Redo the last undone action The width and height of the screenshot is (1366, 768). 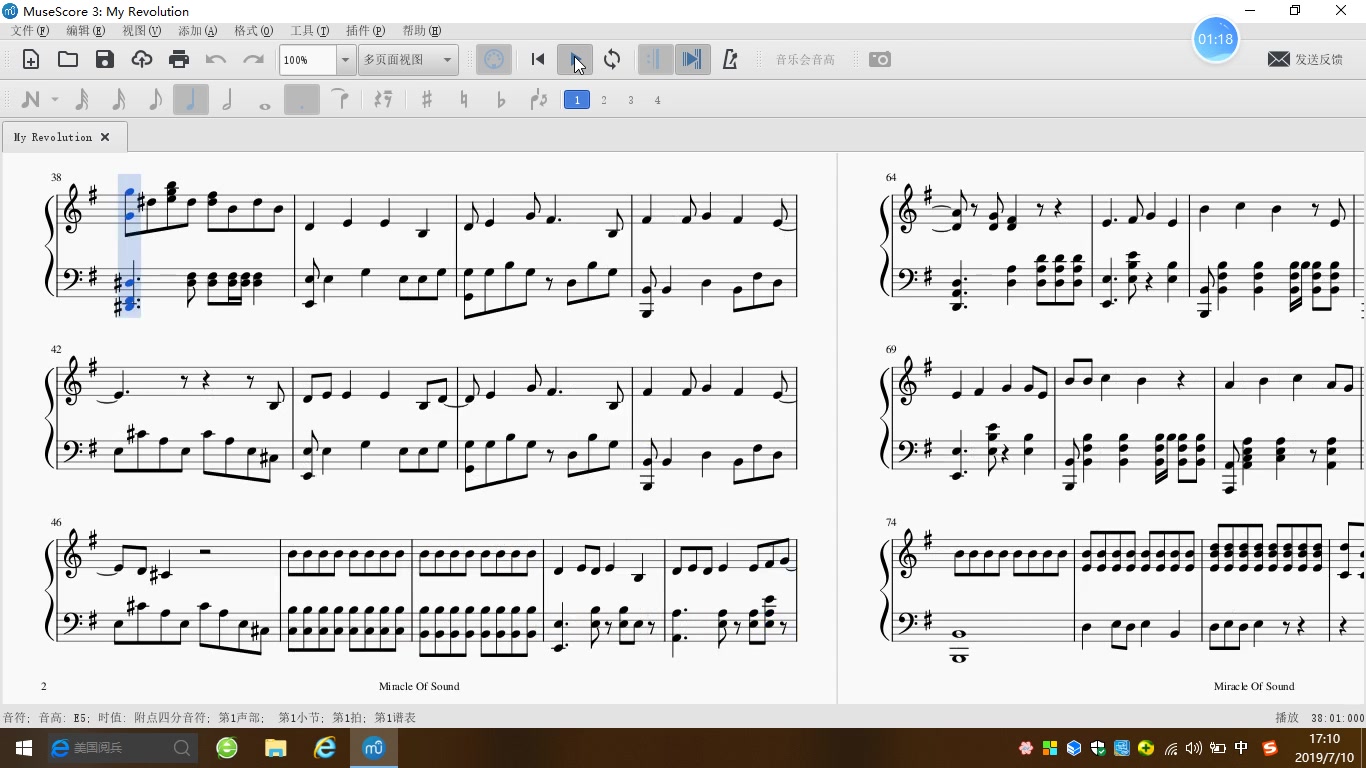253,60
